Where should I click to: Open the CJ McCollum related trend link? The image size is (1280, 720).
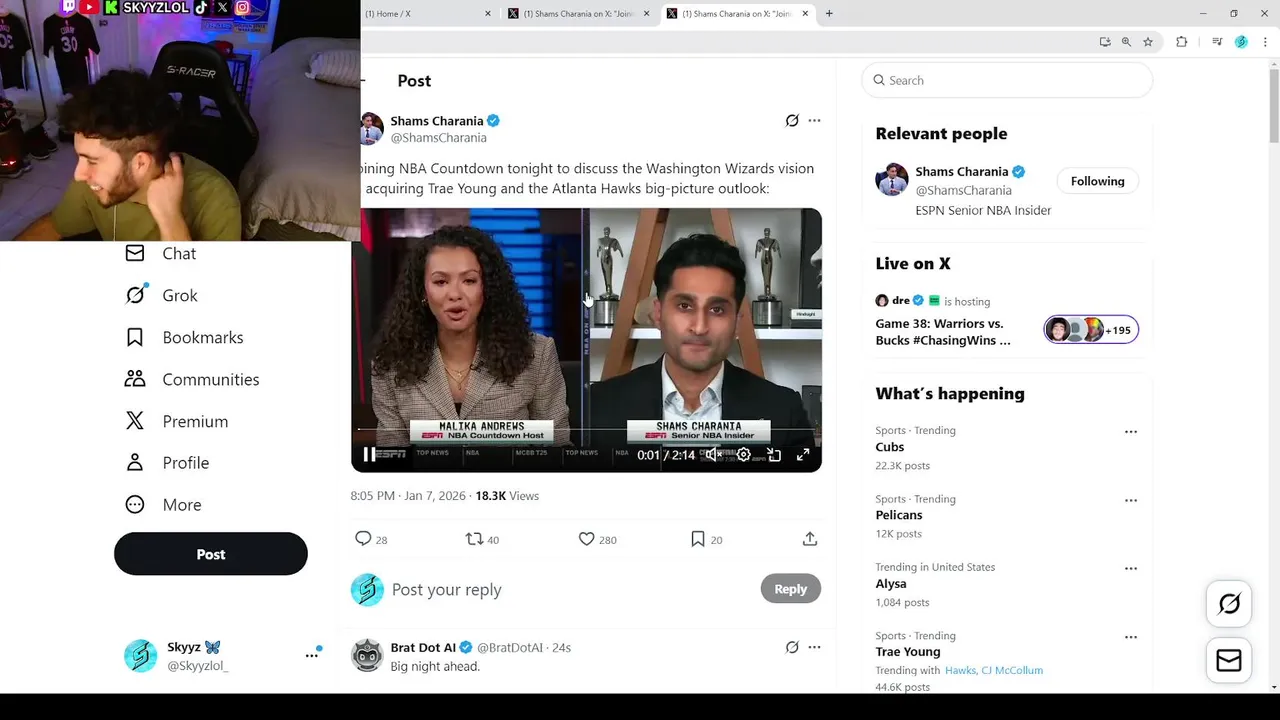tap(1012, 670)
